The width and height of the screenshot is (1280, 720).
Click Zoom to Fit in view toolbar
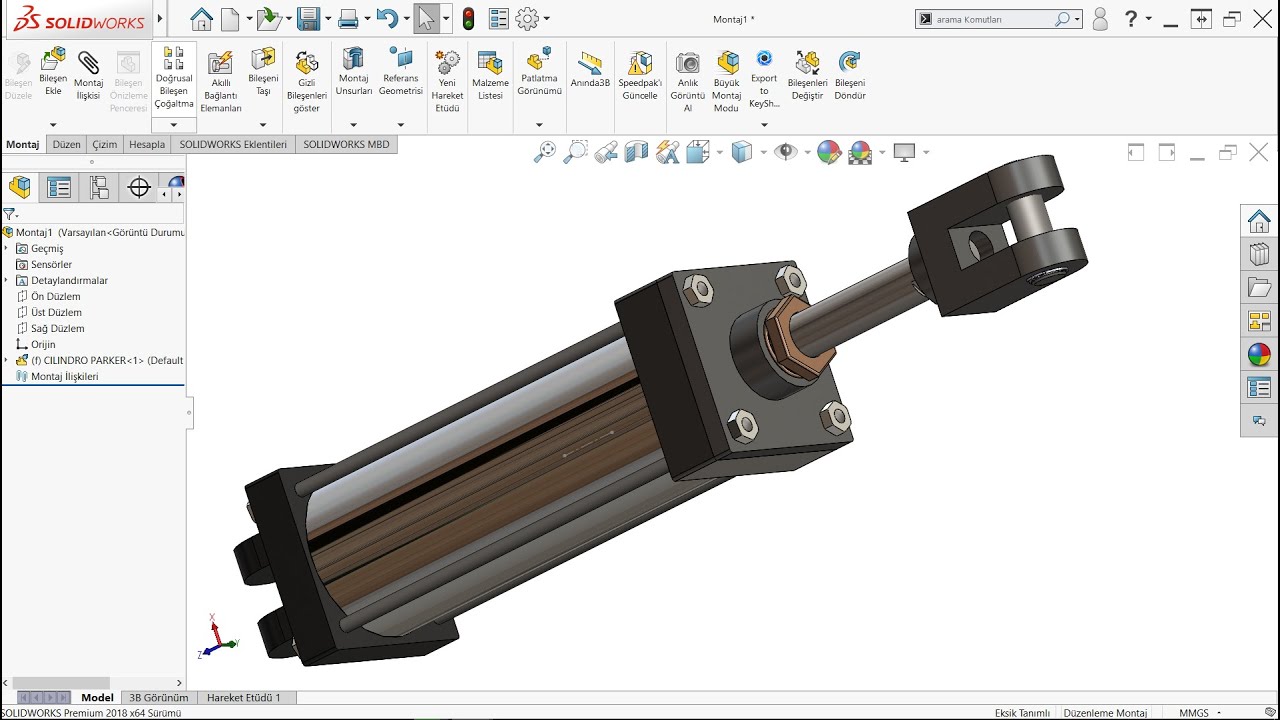pyautogui.click(x=545, y=152)
